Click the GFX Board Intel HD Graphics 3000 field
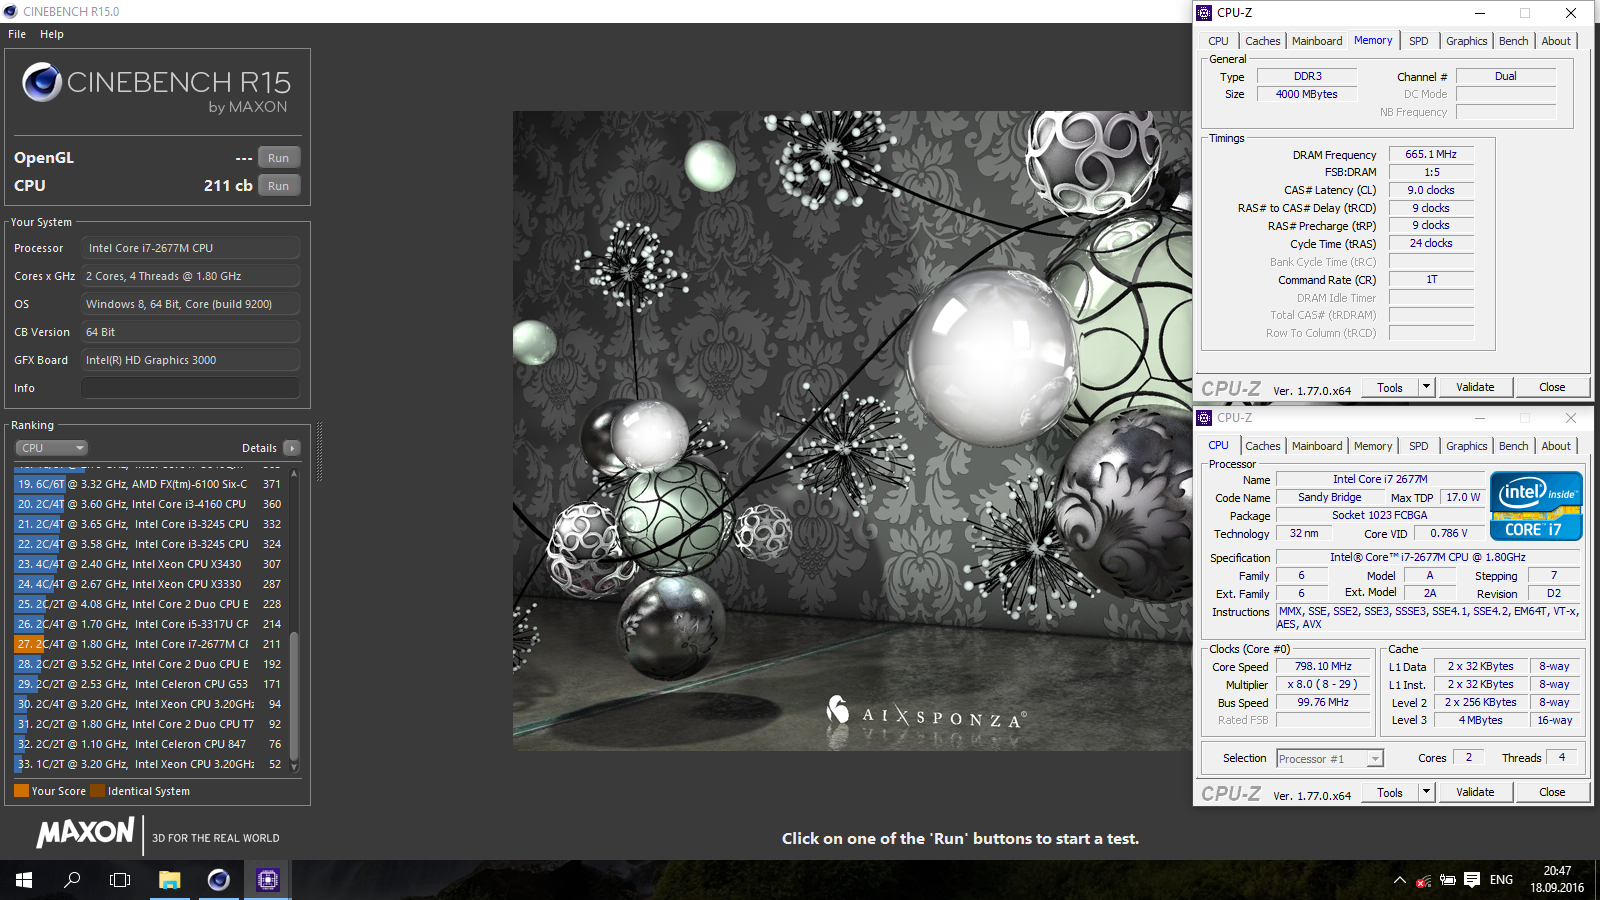The width and height of the screenshot is (1600, 900). click(x=190, y=360)
